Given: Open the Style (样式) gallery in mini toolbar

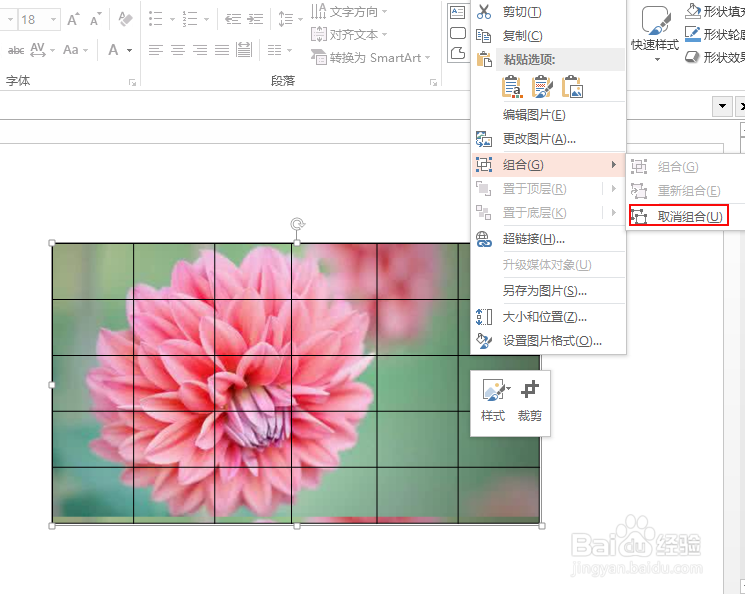Looking at the screenshot, I should point(494,401).
